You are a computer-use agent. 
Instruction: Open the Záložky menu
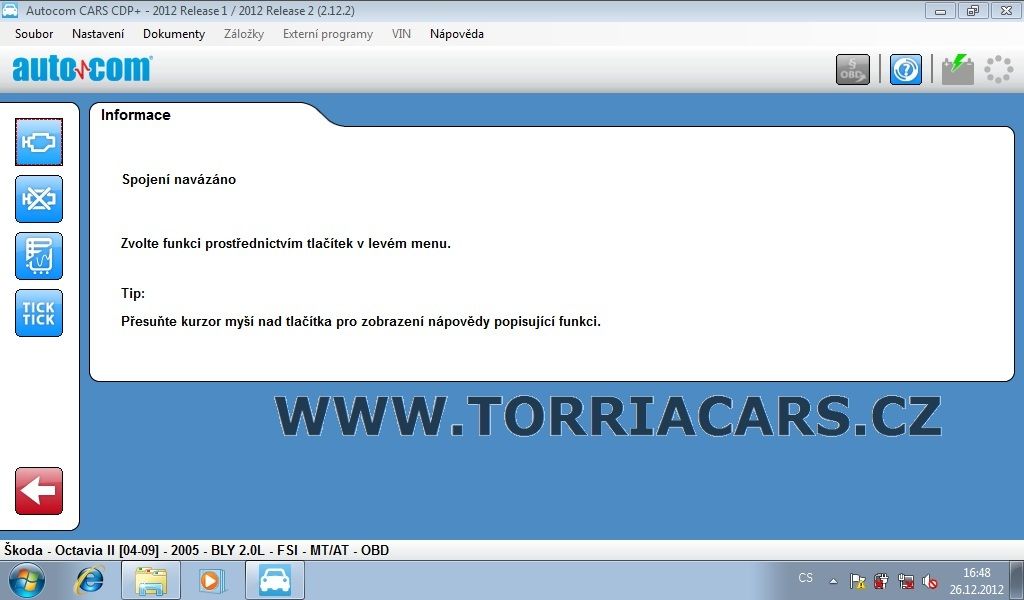point(244,34)
